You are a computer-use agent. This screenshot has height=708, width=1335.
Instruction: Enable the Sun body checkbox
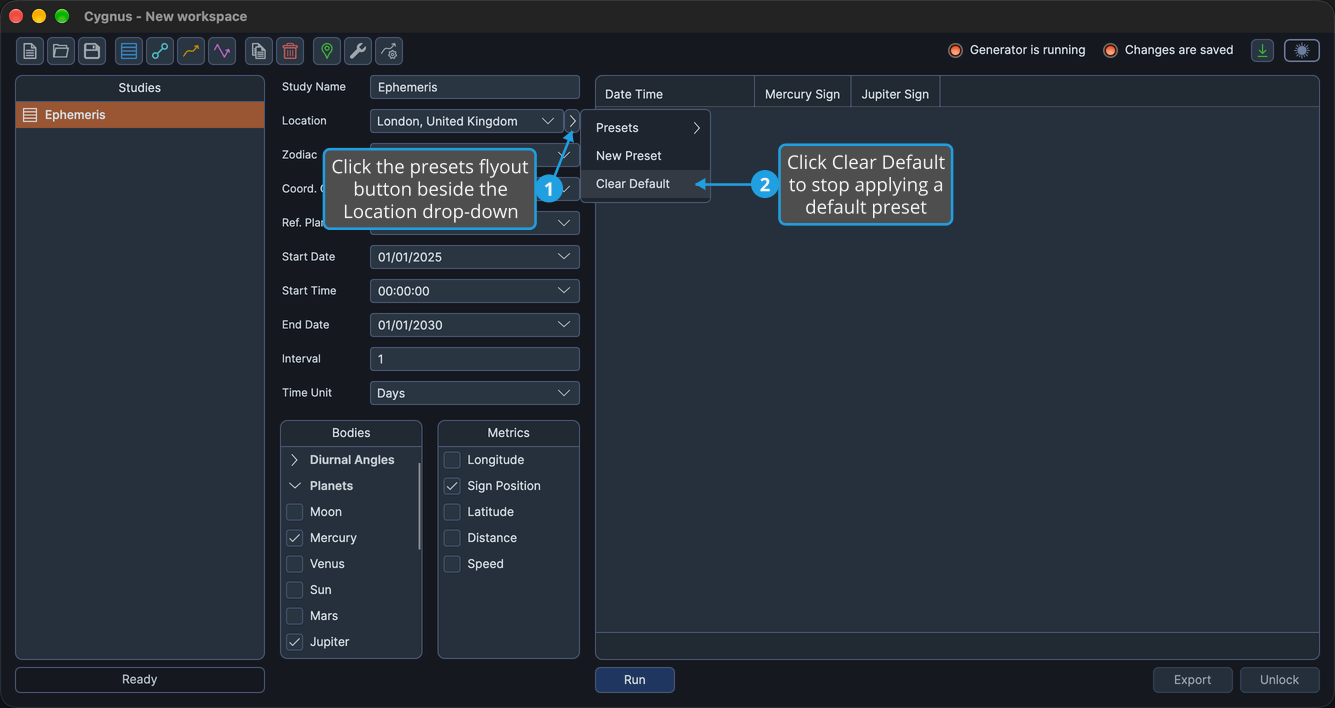point(295,590)
